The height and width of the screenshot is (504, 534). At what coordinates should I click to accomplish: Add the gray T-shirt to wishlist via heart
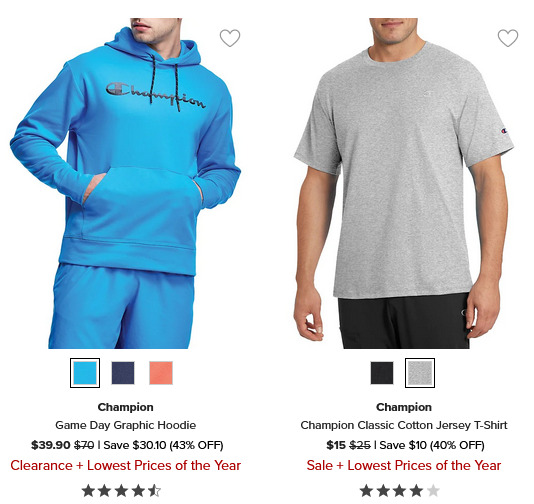click(508, 38)
